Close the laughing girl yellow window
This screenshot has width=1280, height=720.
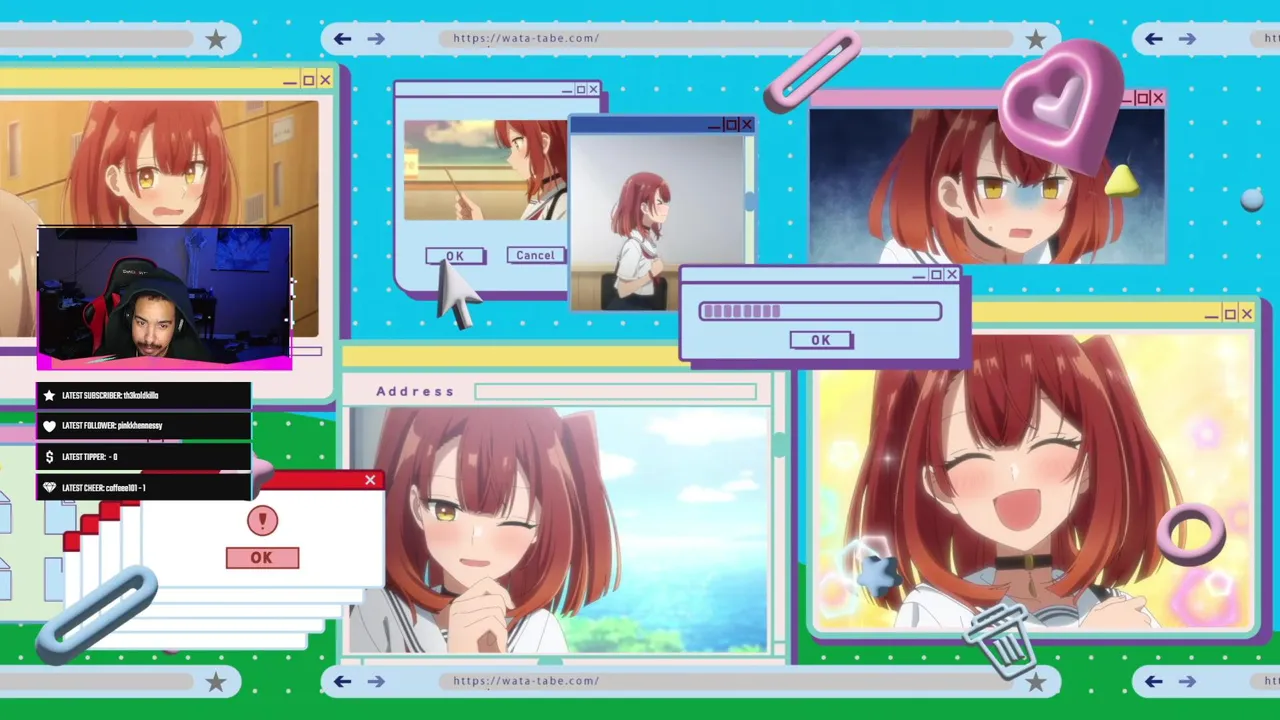[1246, 314]
